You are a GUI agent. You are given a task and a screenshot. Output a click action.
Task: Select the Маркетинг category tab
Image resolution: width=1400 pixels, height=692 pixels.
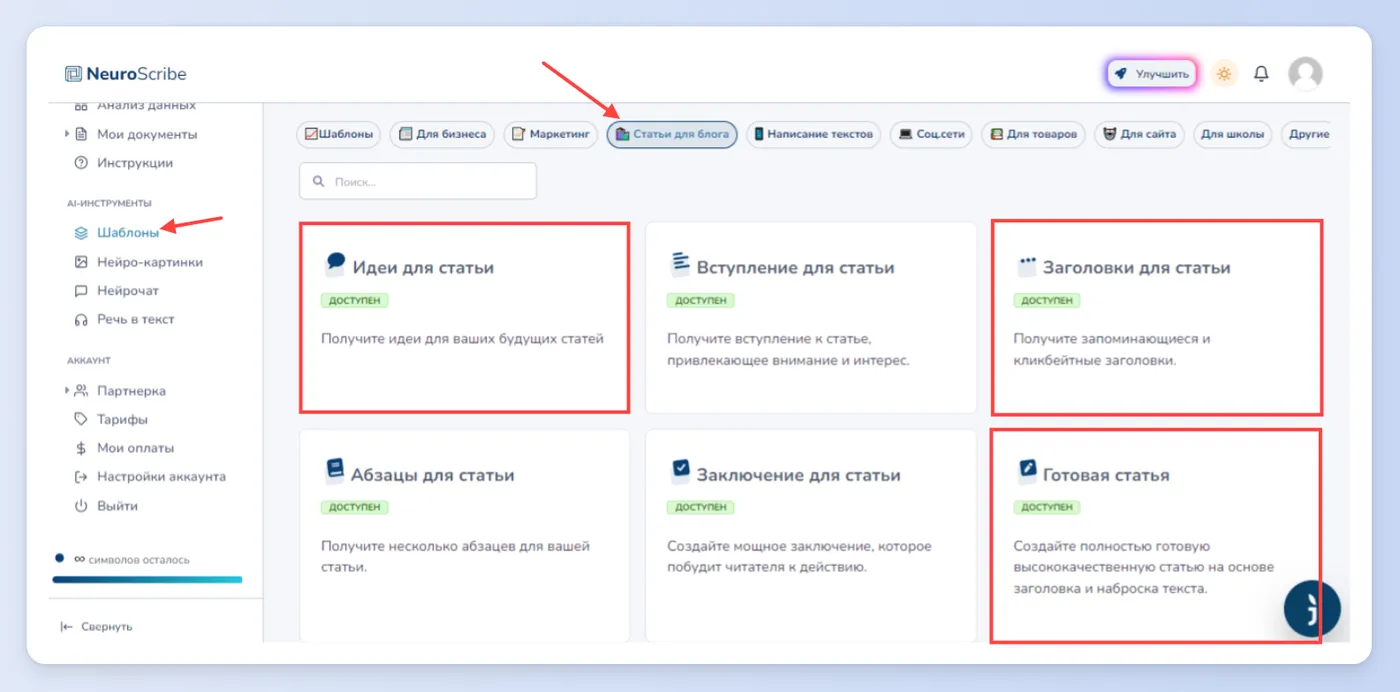click(550, 134)
